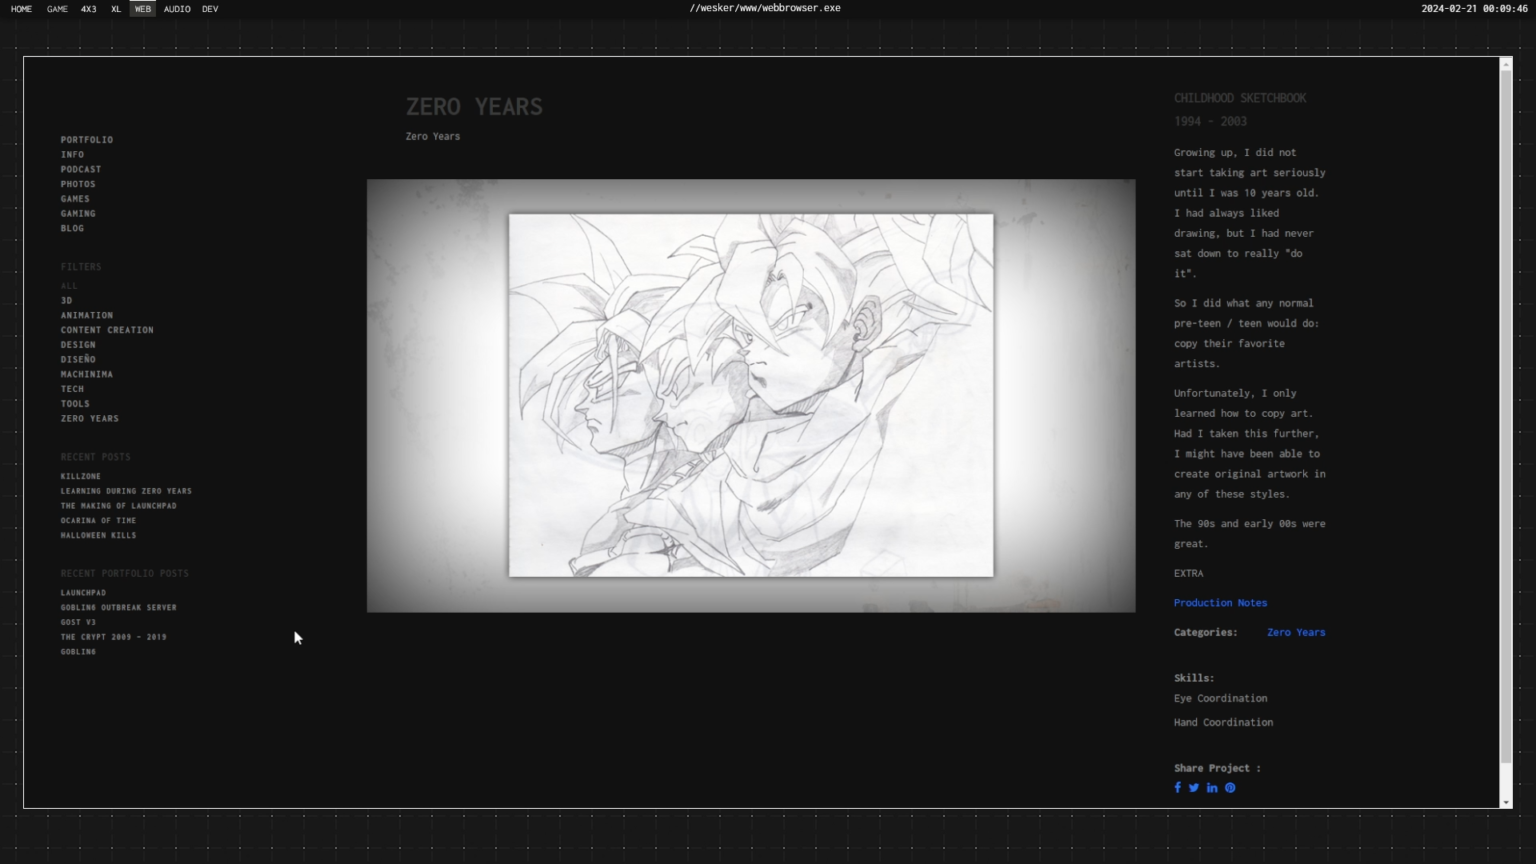Open the Ocarina of Time post
1536x864 pixels.
click(x=98, y=520)
